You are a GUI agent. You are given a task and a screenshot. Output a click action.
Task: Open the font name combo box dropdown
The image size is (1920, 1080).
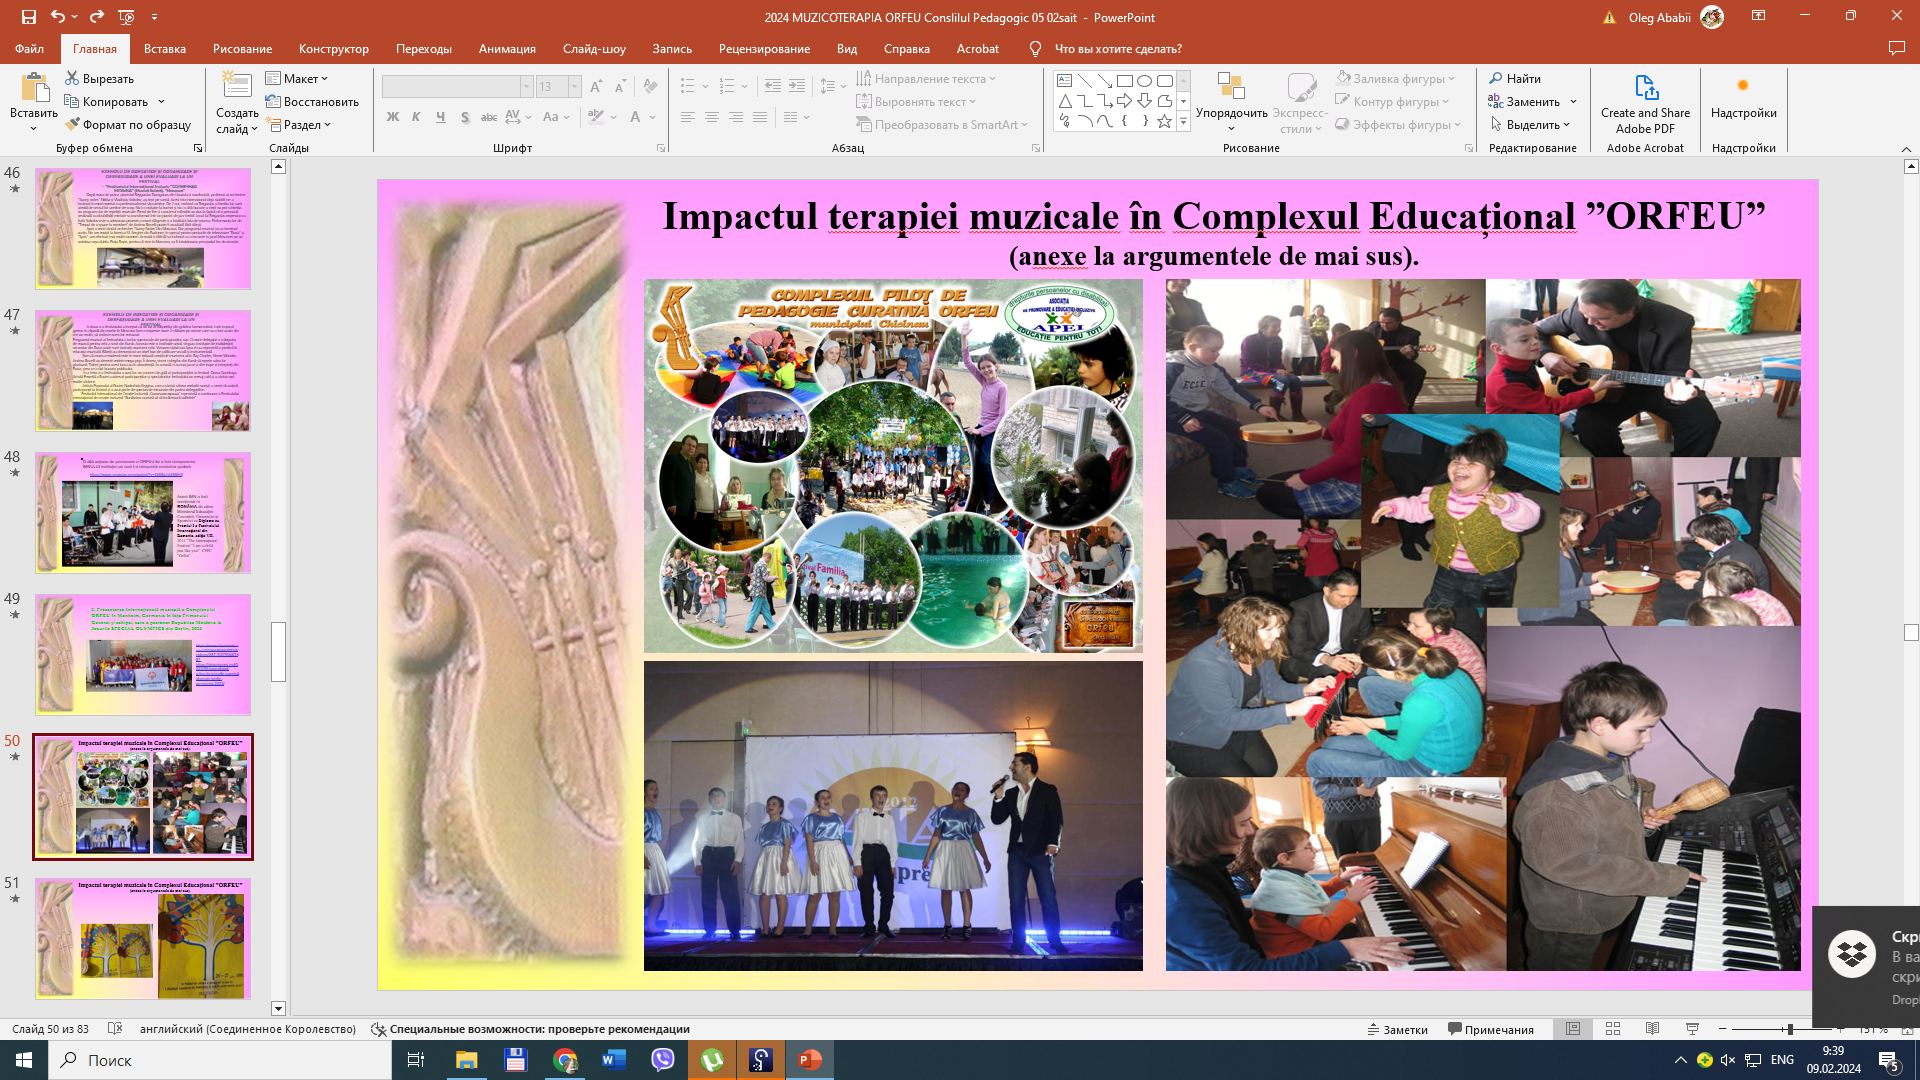tap(526, 87)
